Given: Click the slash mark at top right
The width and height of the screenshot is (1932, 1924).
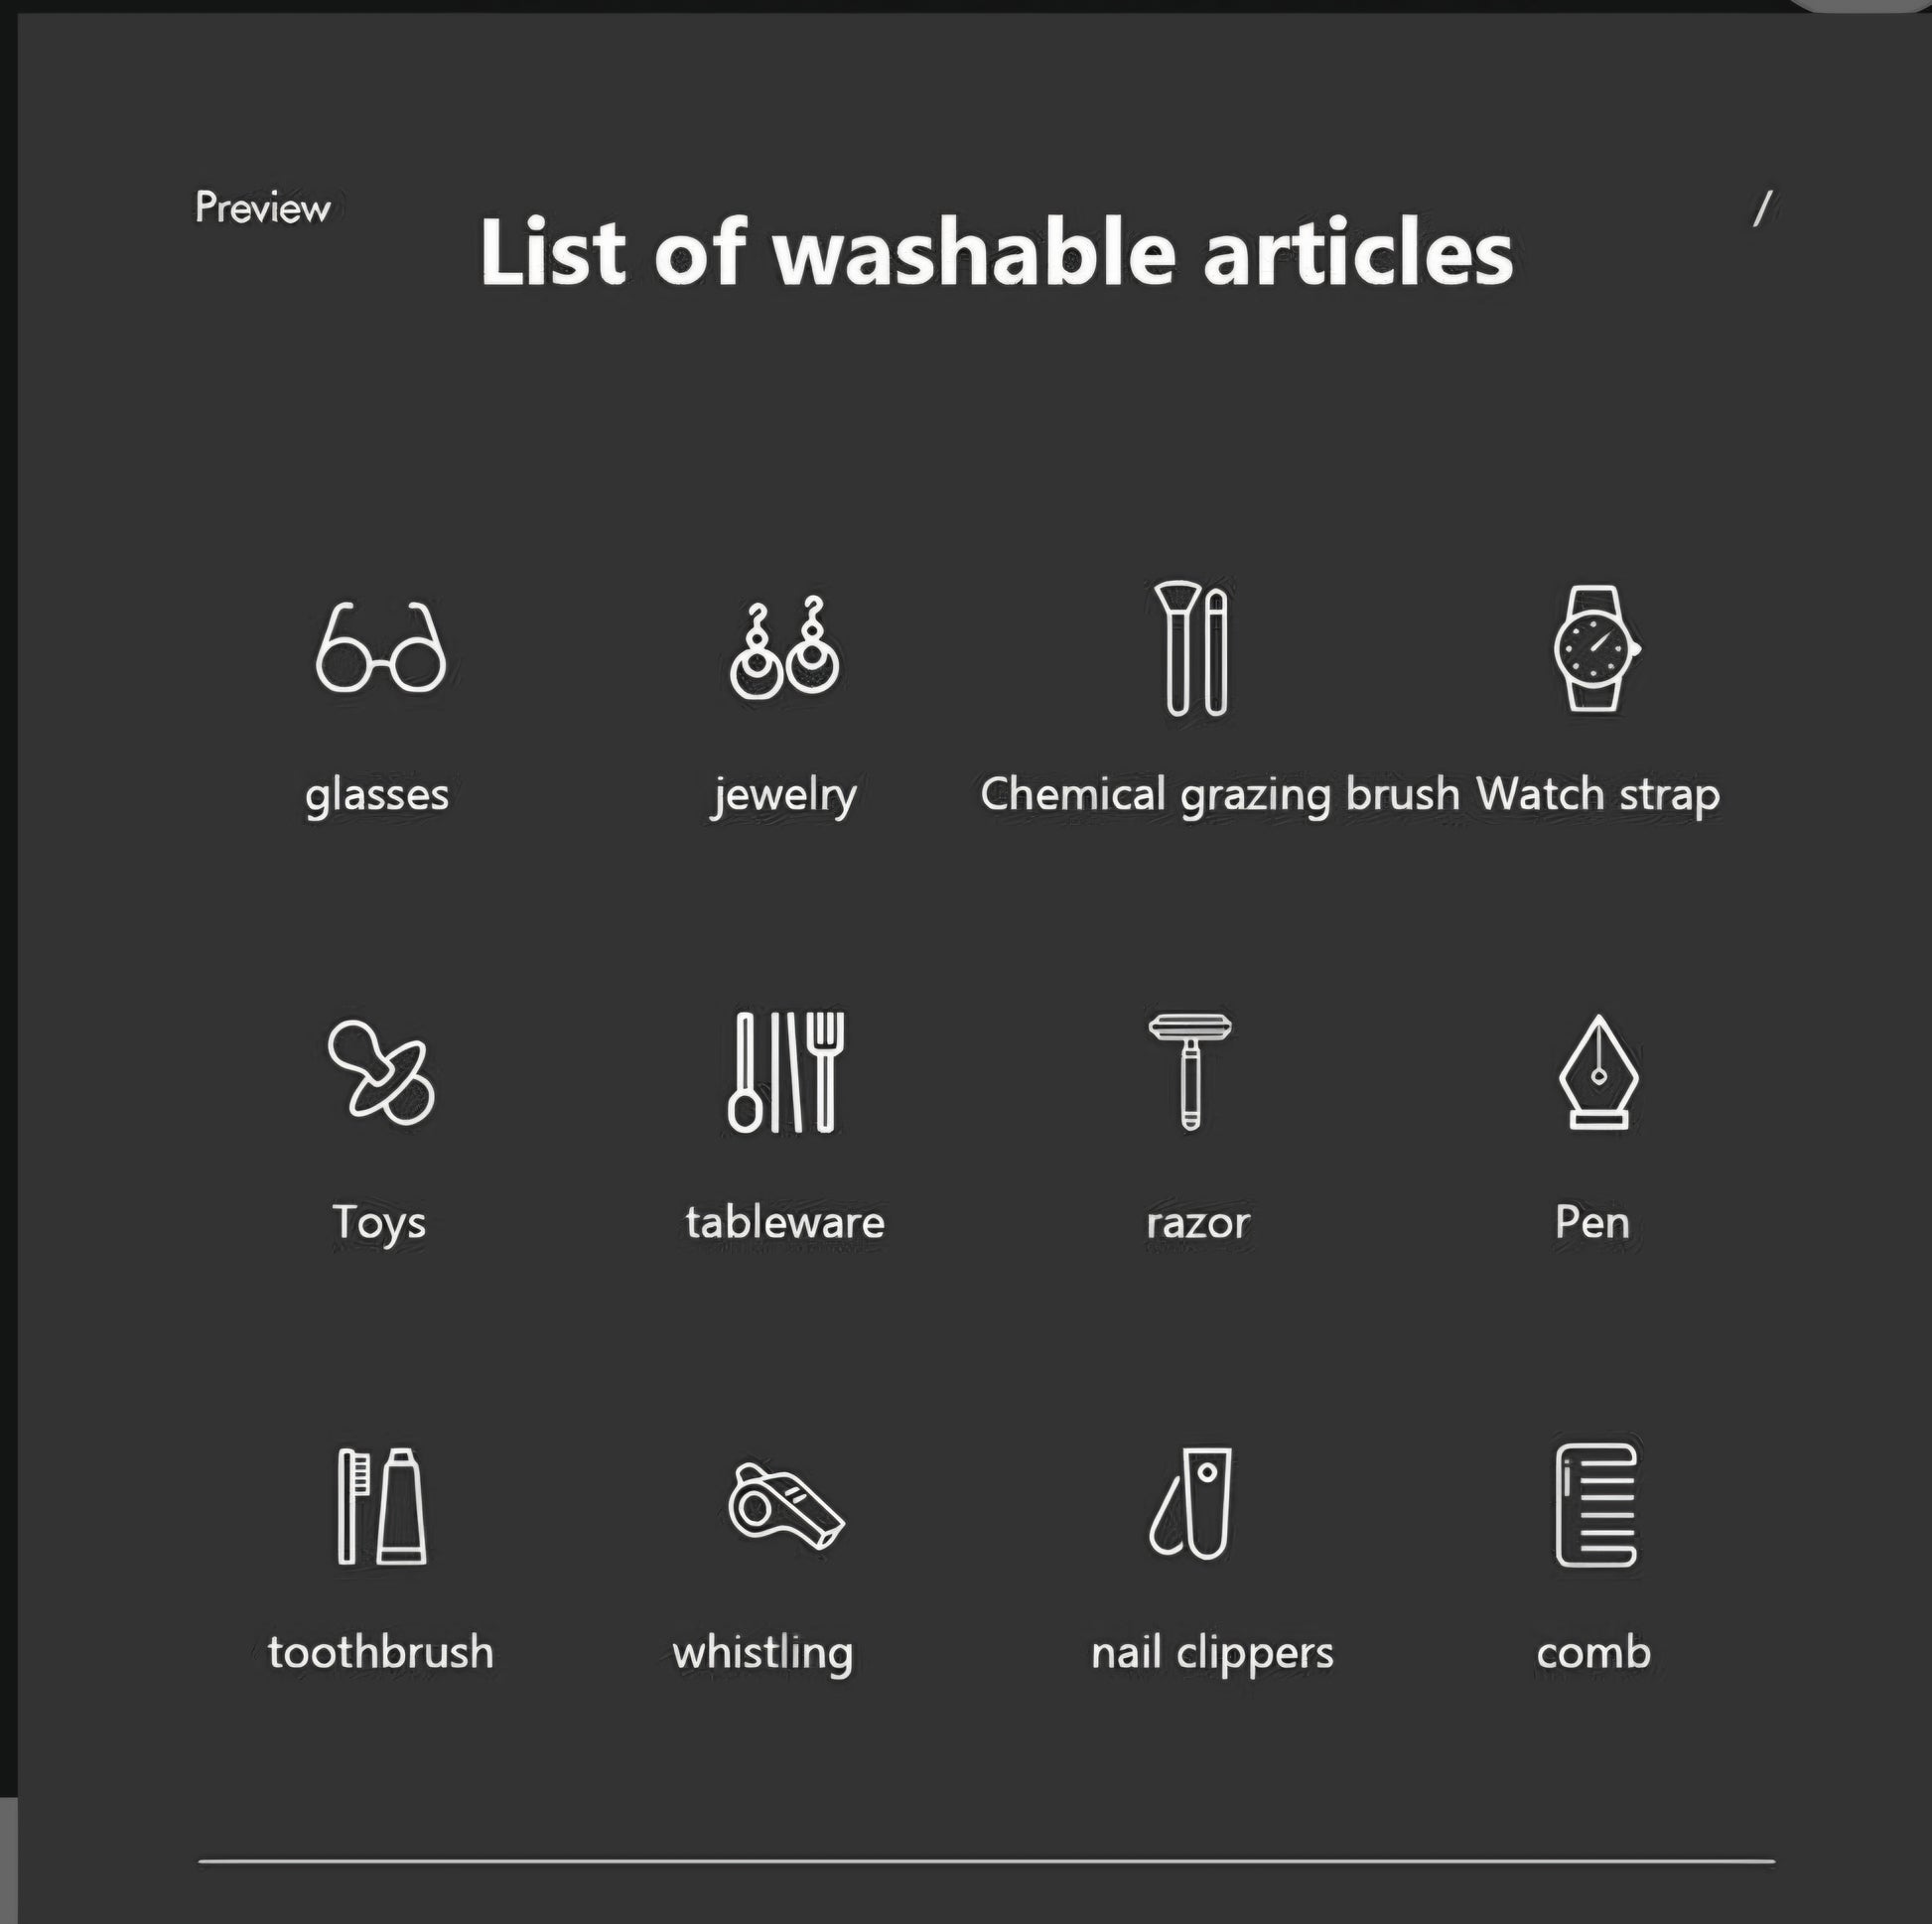Looking at the screenshot, I should click(x=1763, y=209).
